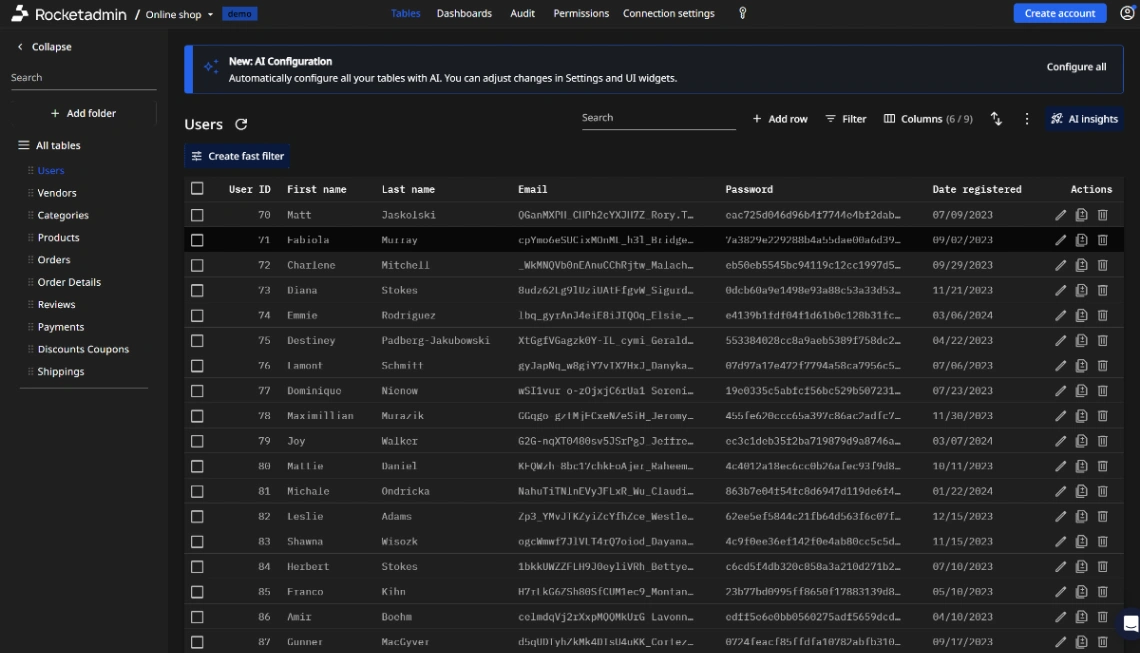Delete user 71 using the trash icon

[1102, 240]
